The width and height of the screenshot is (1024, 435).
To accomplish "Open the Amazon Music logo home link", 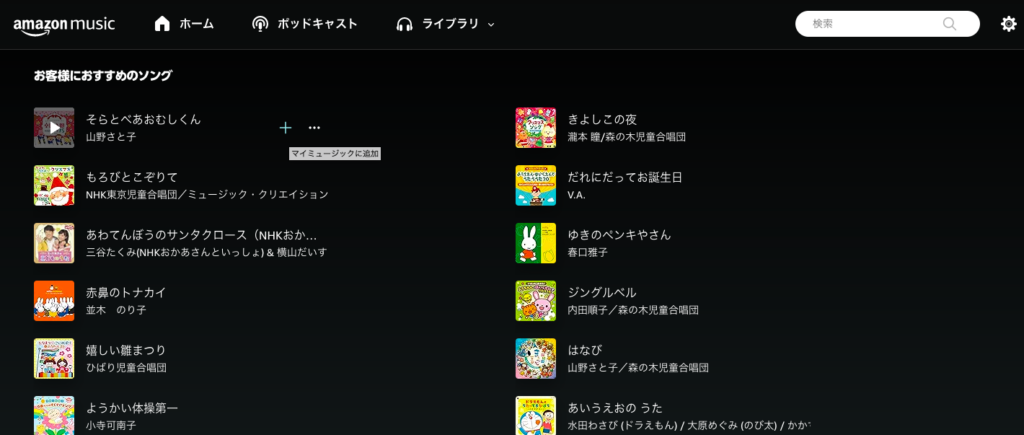I will 64,25.
